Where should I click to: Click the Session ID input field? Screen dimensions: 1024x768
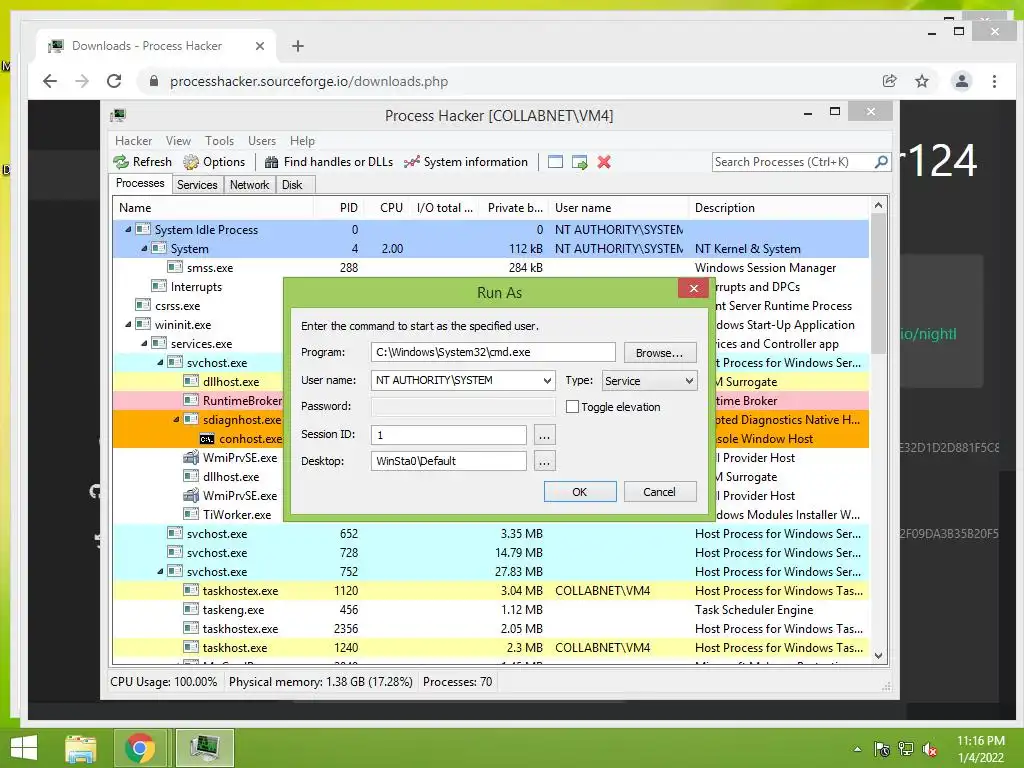pyautogui.click(x=449, y=434)
